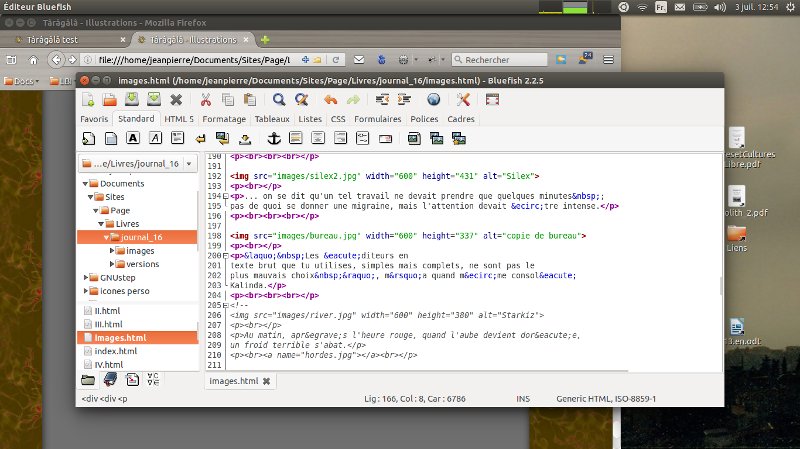Collapse the Livres folder
This screenshot has width=800, height=449.
(101, 224)
